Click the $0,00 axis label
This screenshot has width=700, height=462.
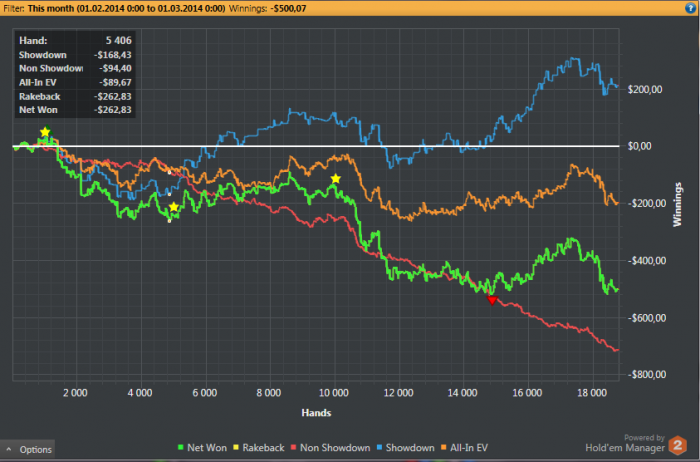pos(639,146)
